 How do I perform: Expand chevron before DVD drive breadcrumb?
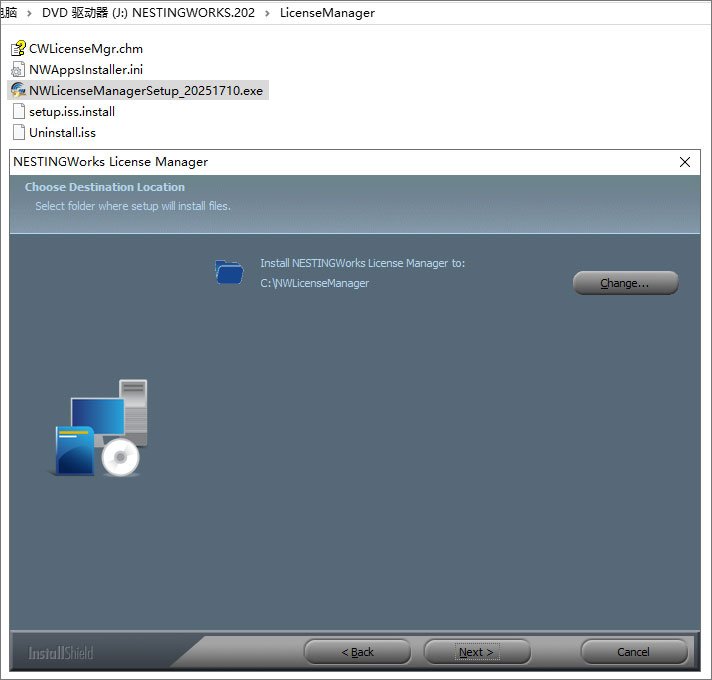tap(30, 13)
